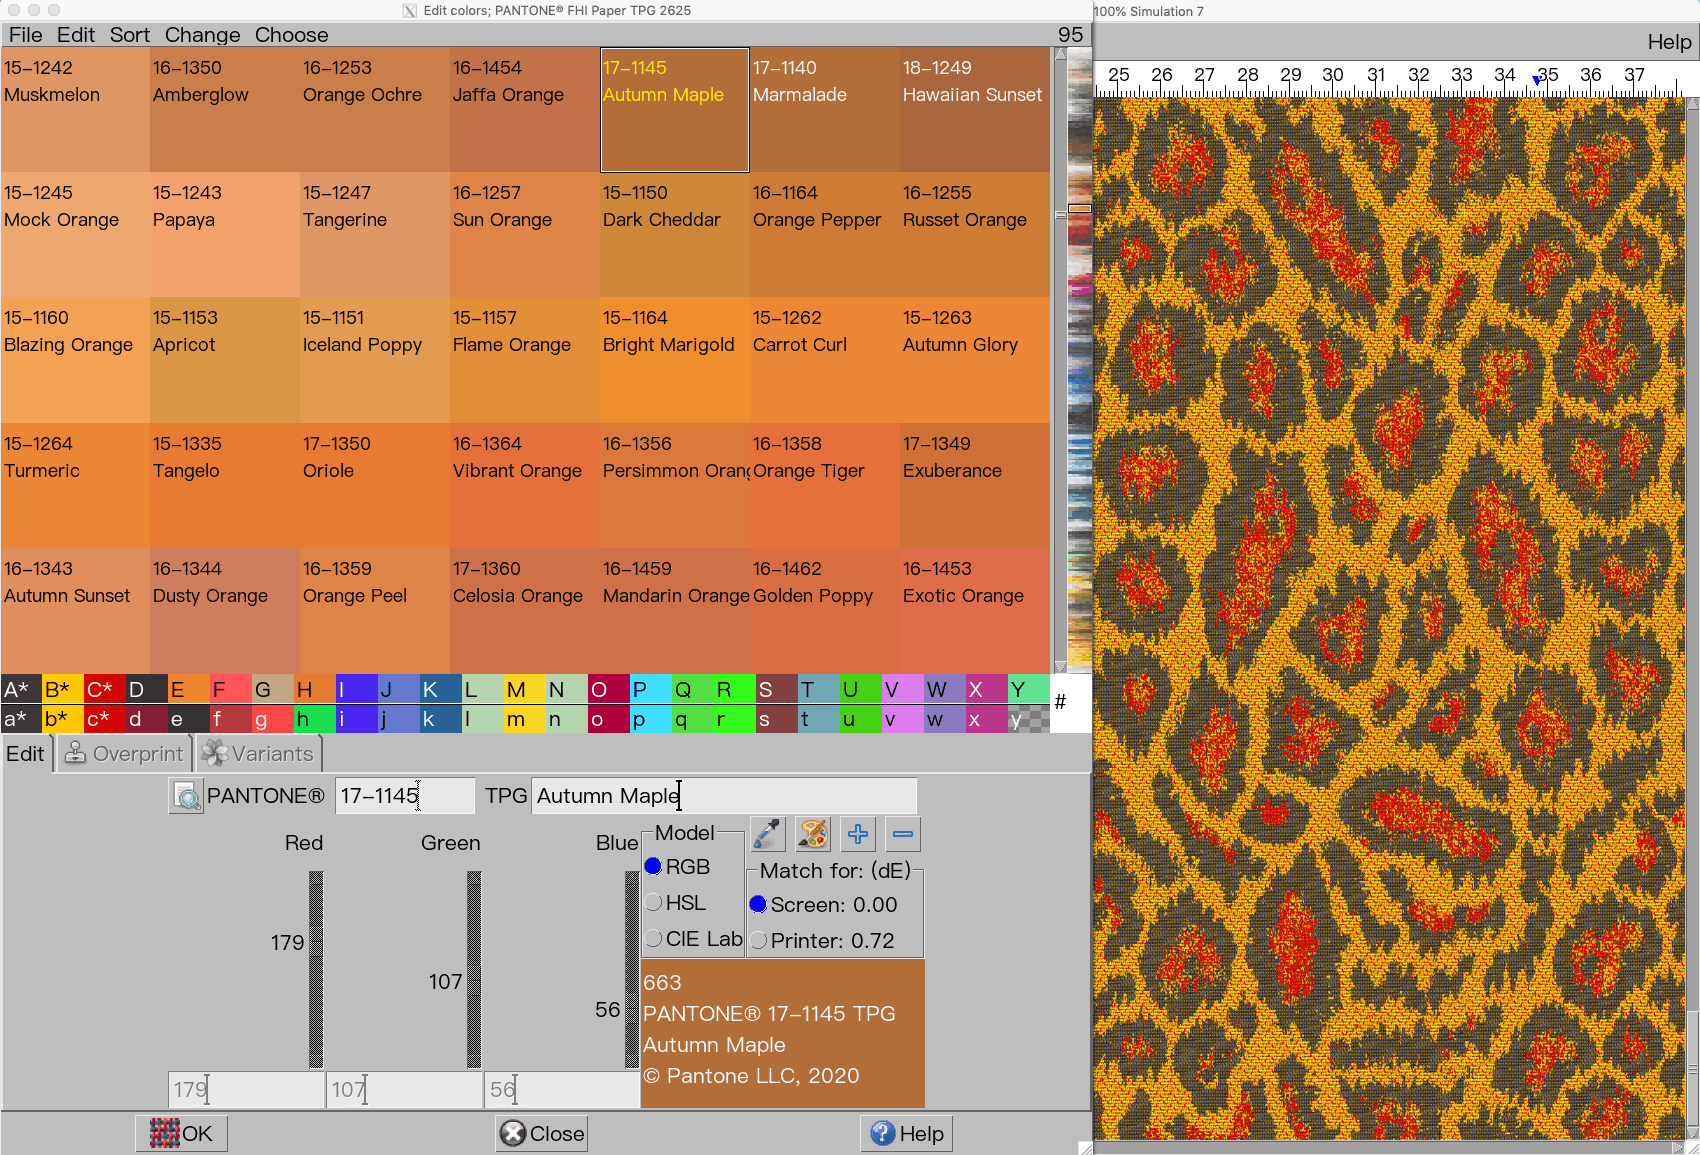Select RGB color model
The height and width of the screenshot is (1155, 1700).
click(678, 867)
